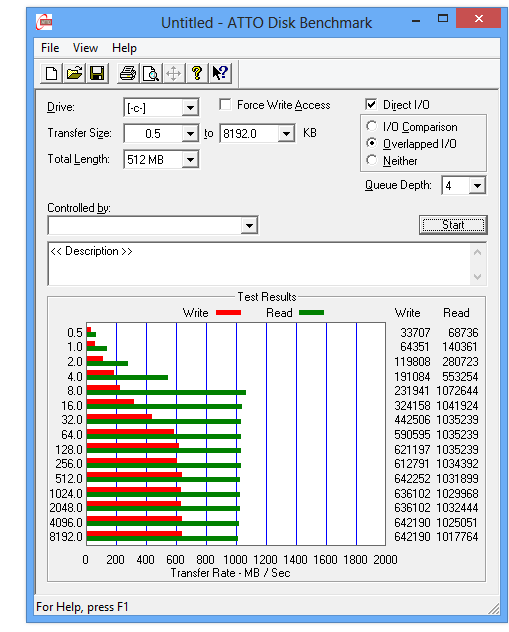This screenshot has width=509, height=632.
Task: Click the New document toolbar icon
Action: coord(51,73)
